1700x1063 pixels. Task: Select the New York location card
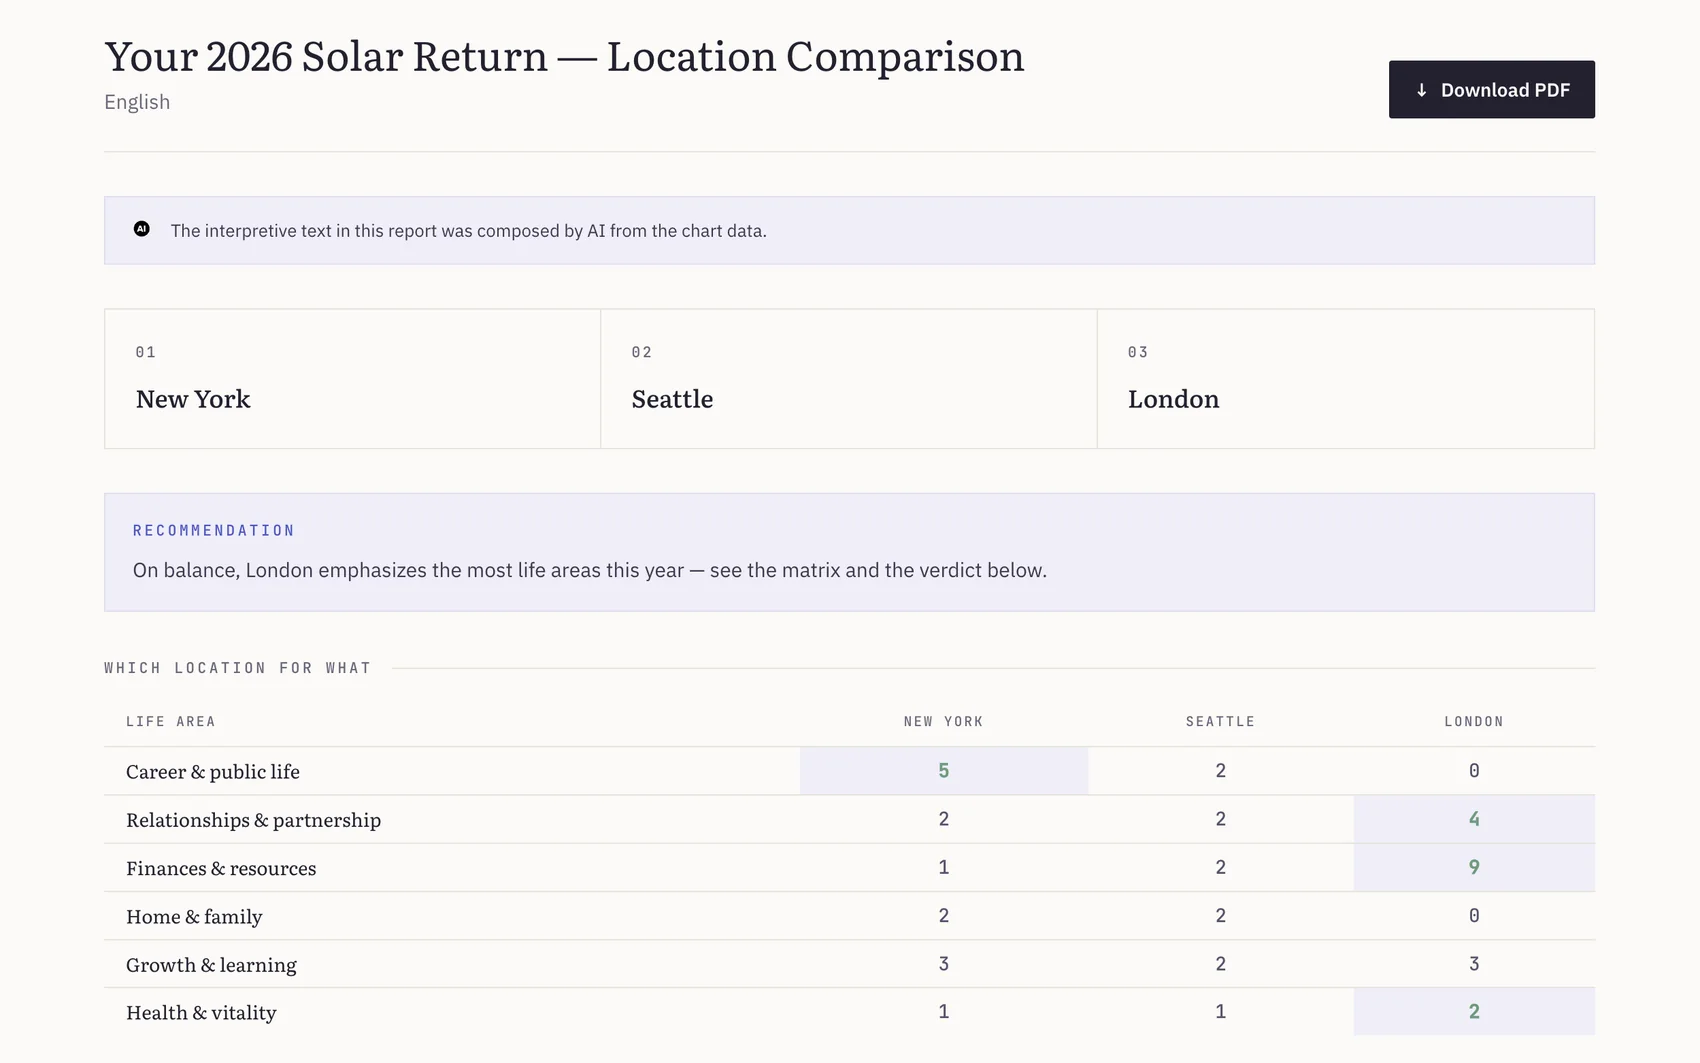(x=352, y=379)
